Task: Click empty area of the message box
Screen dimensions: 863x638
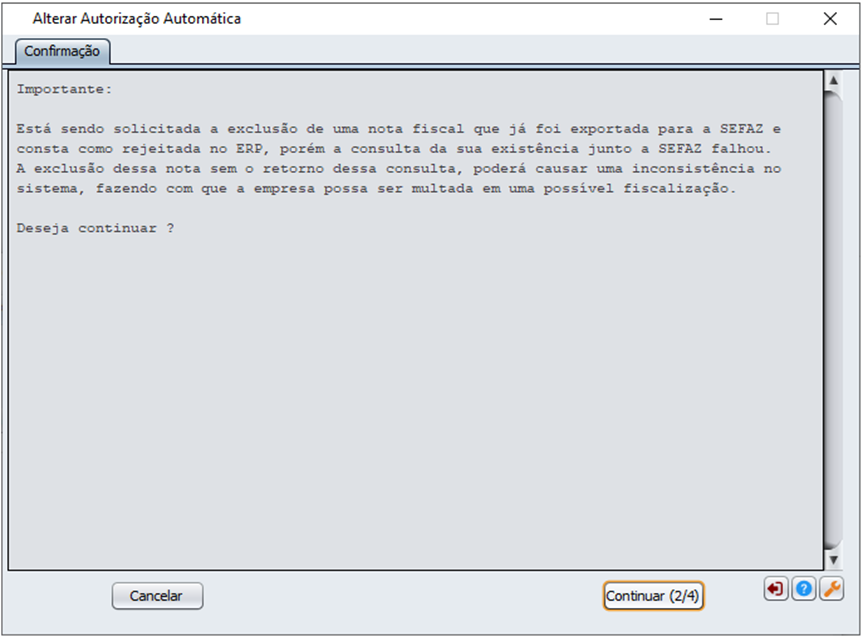Action: point(416,396)
